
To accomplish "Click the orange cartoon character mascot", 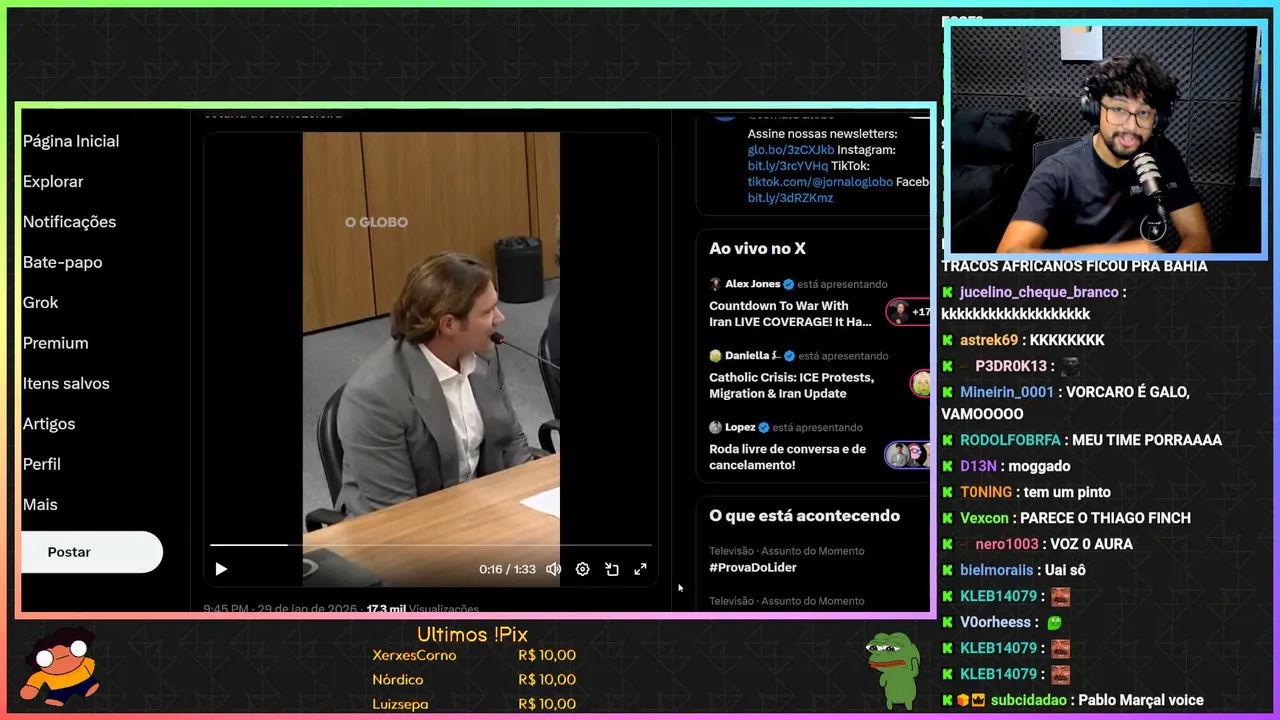I will click(62, 664).
